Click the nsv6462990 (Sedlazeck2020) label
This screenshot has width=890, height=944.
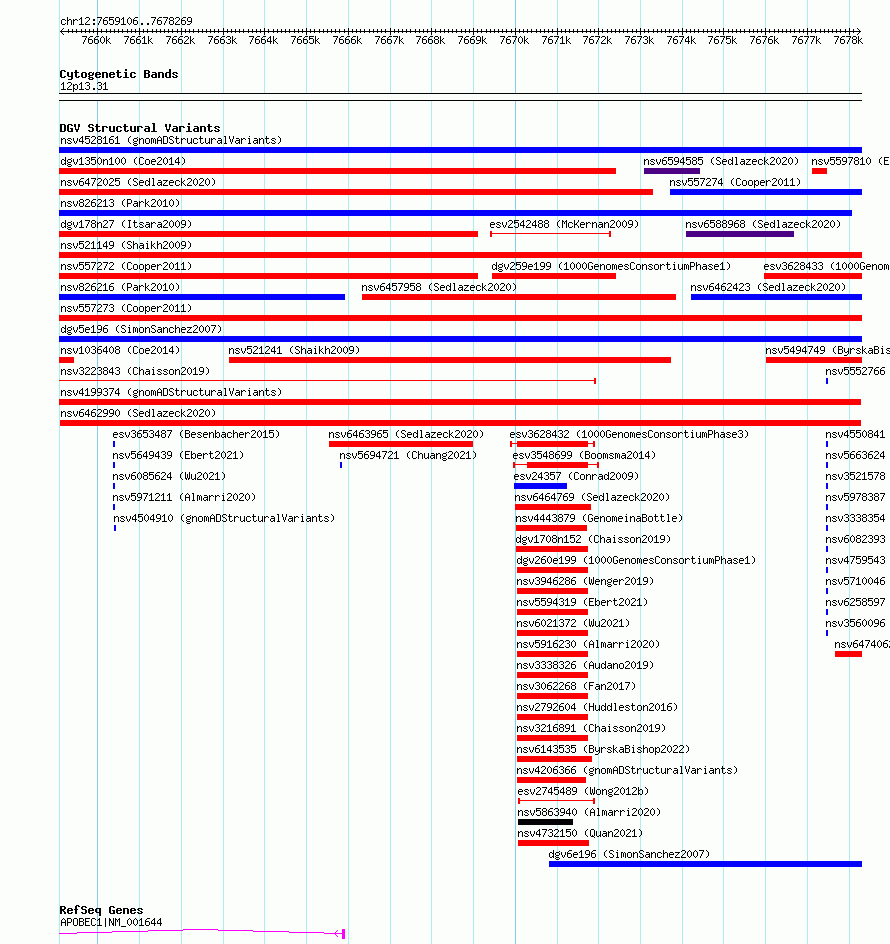[138, 414]
